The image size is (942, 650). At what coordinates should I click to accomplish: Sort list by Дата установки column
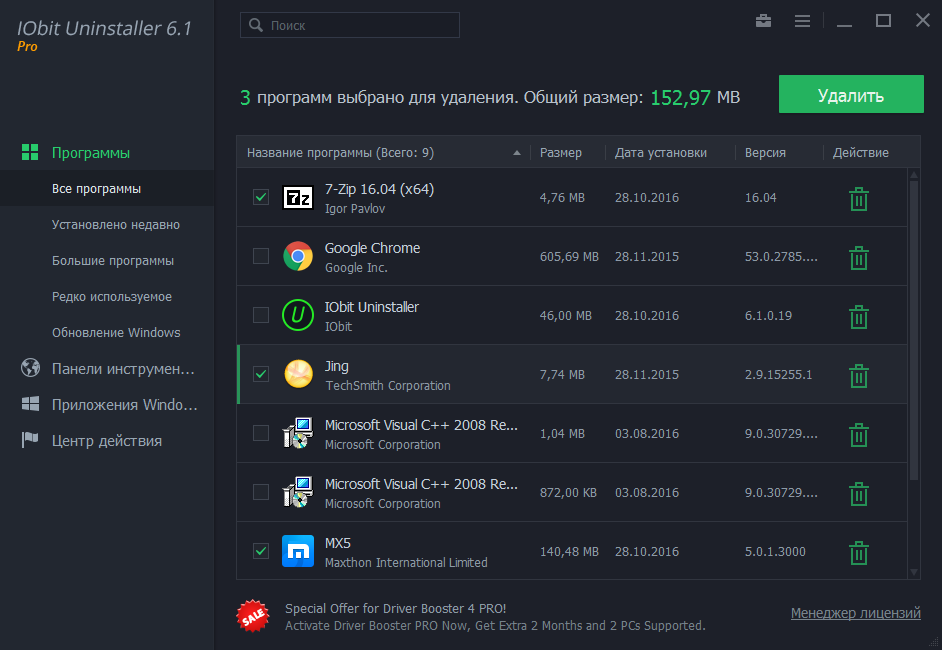pyautogui.click(x=661, y=153)
